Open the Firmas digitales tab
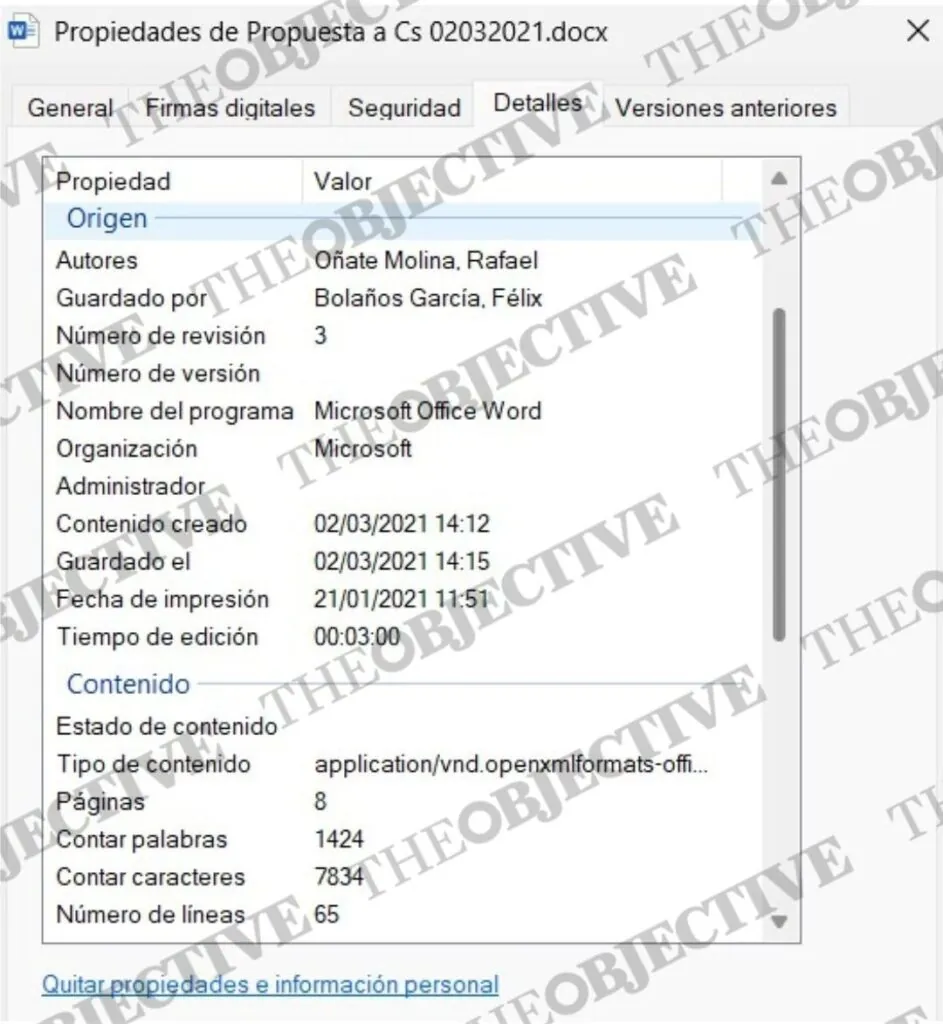This screenshot has width=943, height=1024. coord(230,108)
